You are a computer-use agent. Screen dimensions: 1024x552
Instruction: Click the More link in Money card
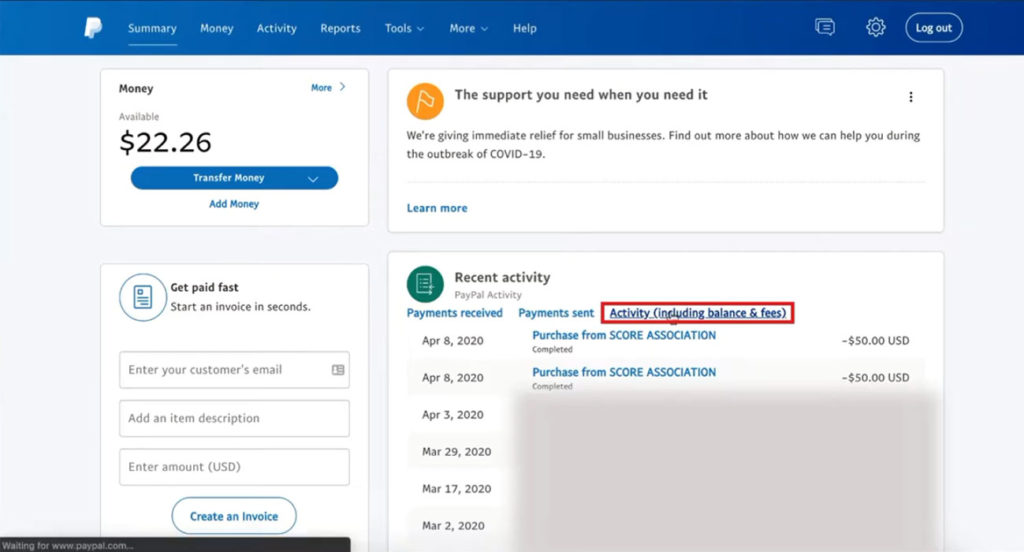(321, 88)
